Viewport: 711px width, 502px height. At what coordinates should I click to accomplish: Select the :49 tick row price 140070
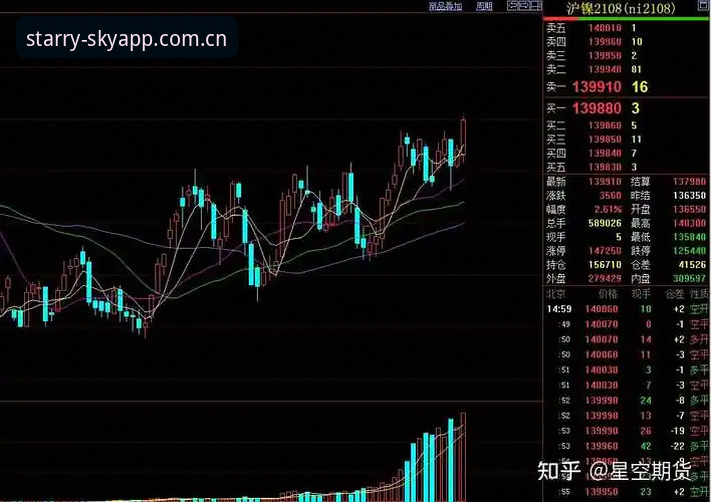coord(601,325)
